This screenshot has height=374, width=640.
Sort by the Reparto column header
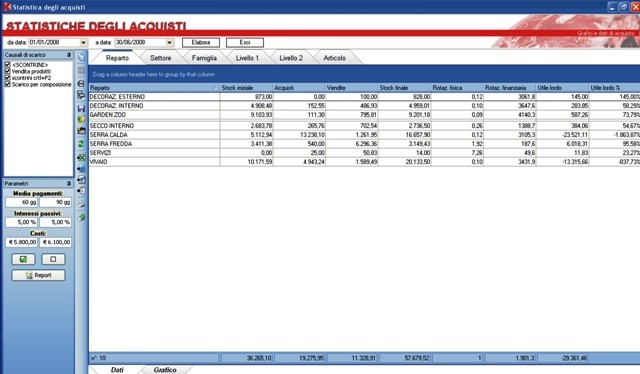[x=154, y=88]
